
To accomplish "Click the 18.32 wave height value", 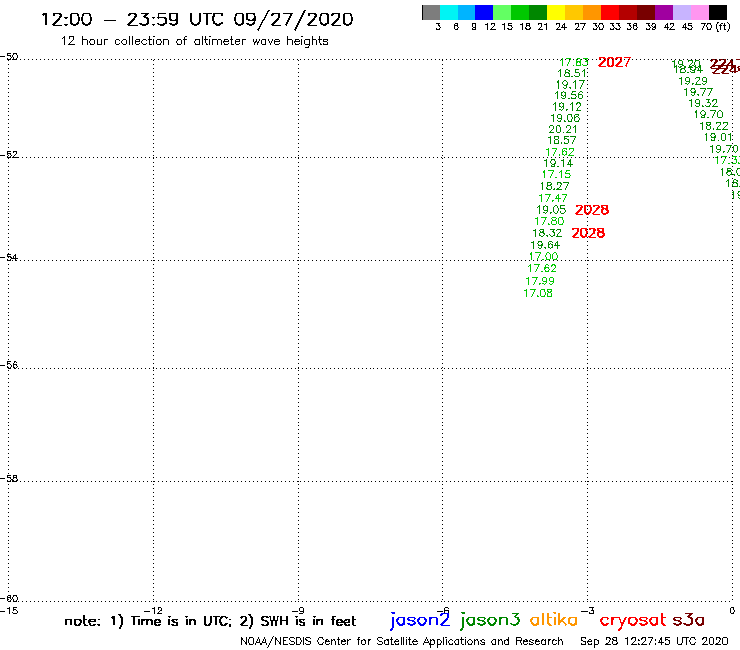I will [x=547, y=233].
